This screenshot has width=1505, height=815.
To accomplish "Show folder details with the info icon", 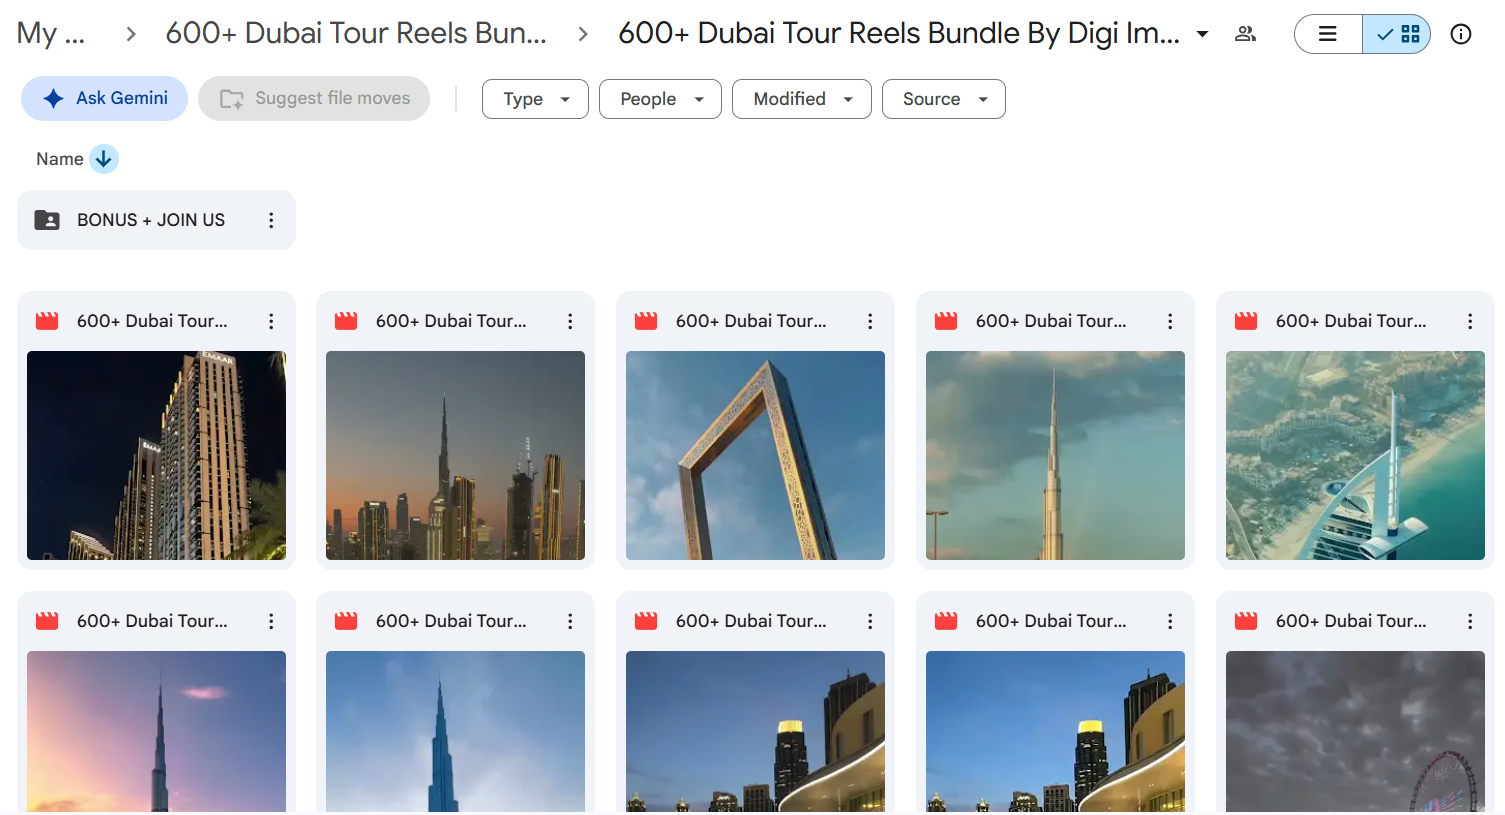I will click(1461, 34).
